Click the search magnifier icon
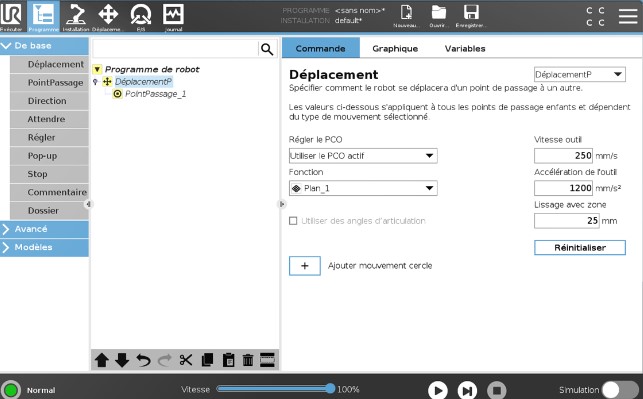643x399 pixels. tap(267, 49)
